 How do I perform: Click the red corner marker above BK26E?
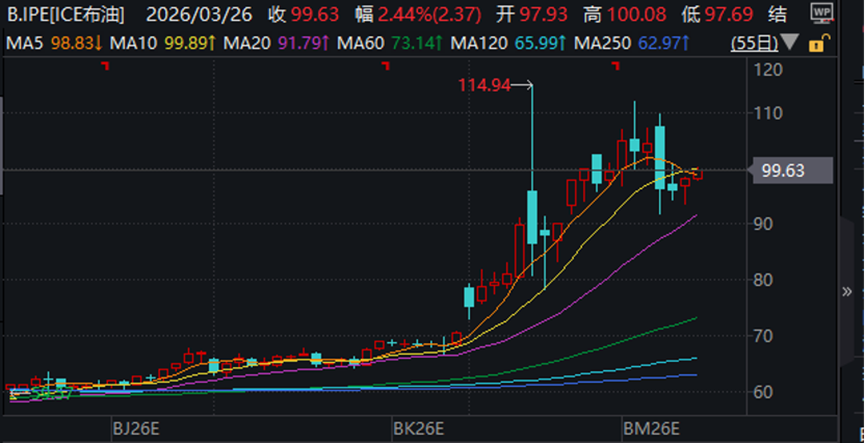click(x=385, y=65)
